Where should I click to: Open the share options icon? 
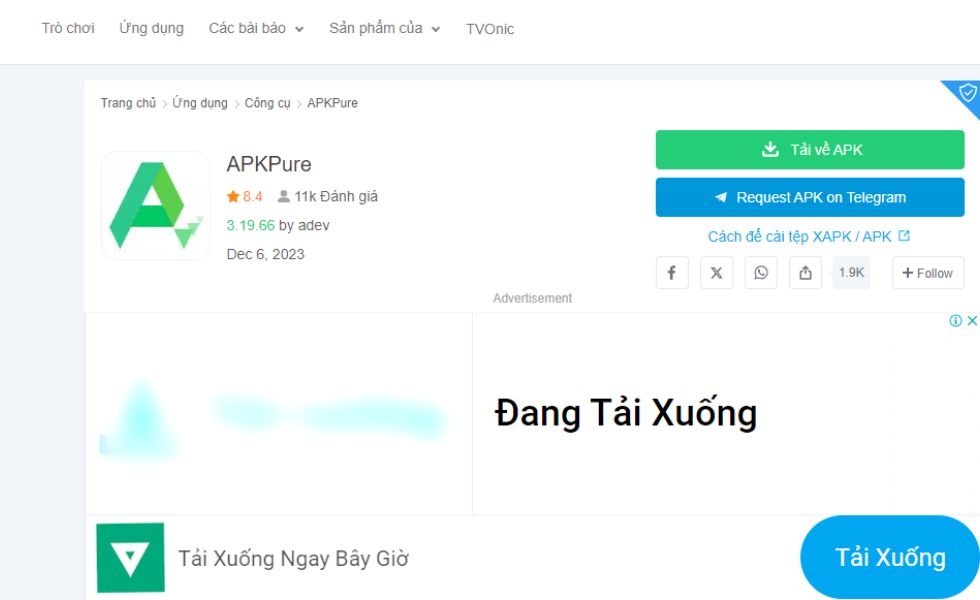point(806,272)
